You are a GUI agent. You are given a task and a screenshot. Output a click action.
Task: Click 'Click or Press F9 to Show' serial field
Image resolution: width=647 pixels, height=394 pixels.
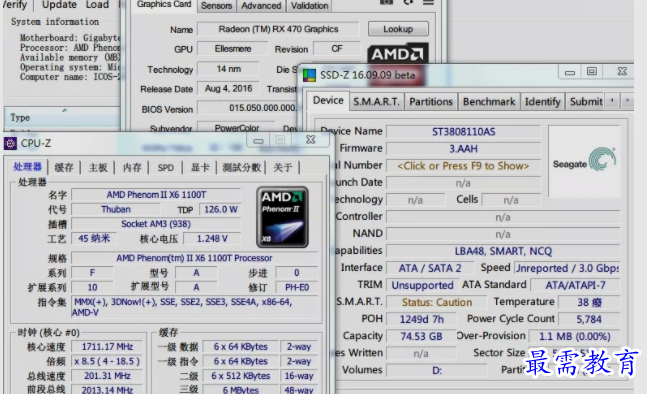[x=463, y=166]
